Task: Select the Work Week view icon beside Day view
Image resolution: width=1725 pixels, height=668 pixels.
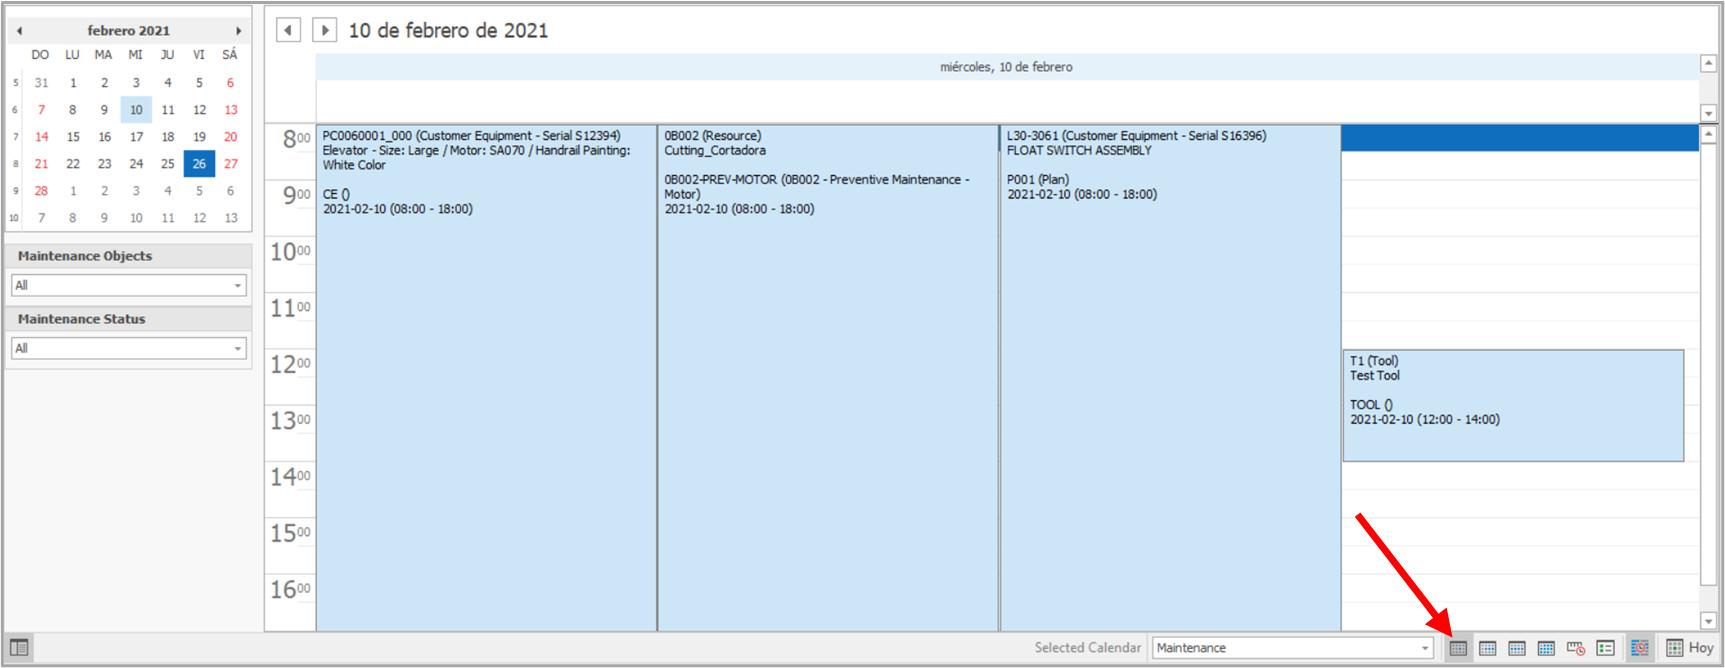Action: [x=1488, y=648]
